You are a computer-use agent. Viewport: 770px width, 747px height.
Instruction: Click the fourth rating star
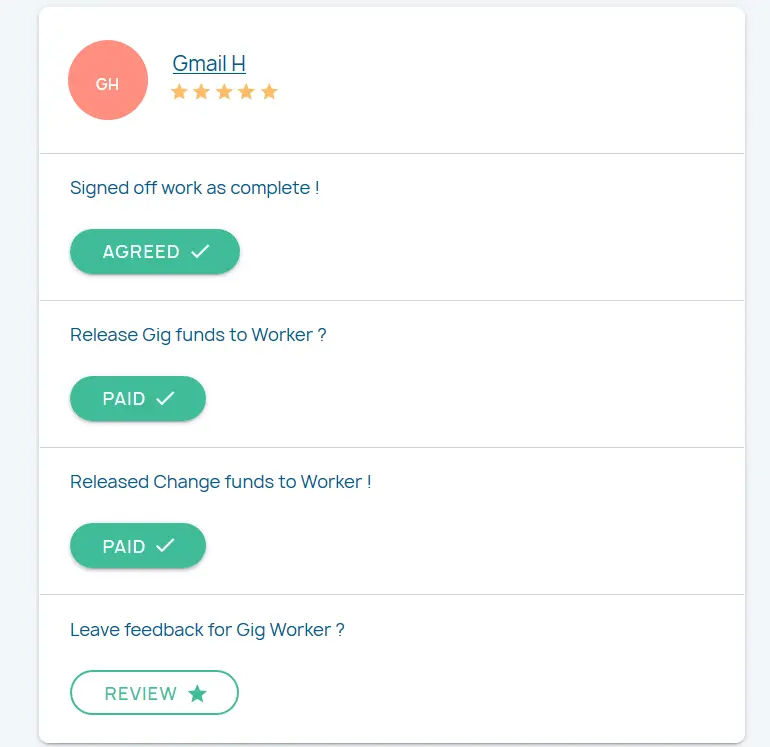(246, 92)
